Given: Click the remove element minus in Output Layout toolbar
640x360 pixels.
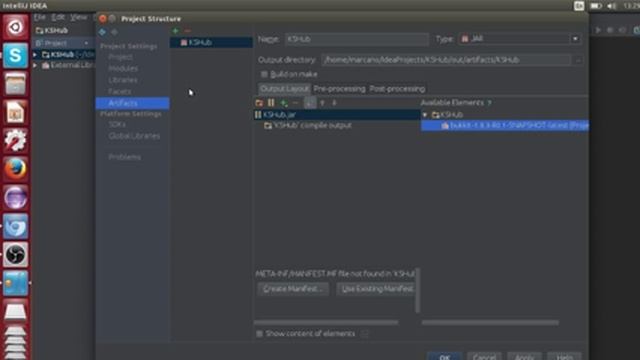Looking at the screenshot, I should [296, 103].
